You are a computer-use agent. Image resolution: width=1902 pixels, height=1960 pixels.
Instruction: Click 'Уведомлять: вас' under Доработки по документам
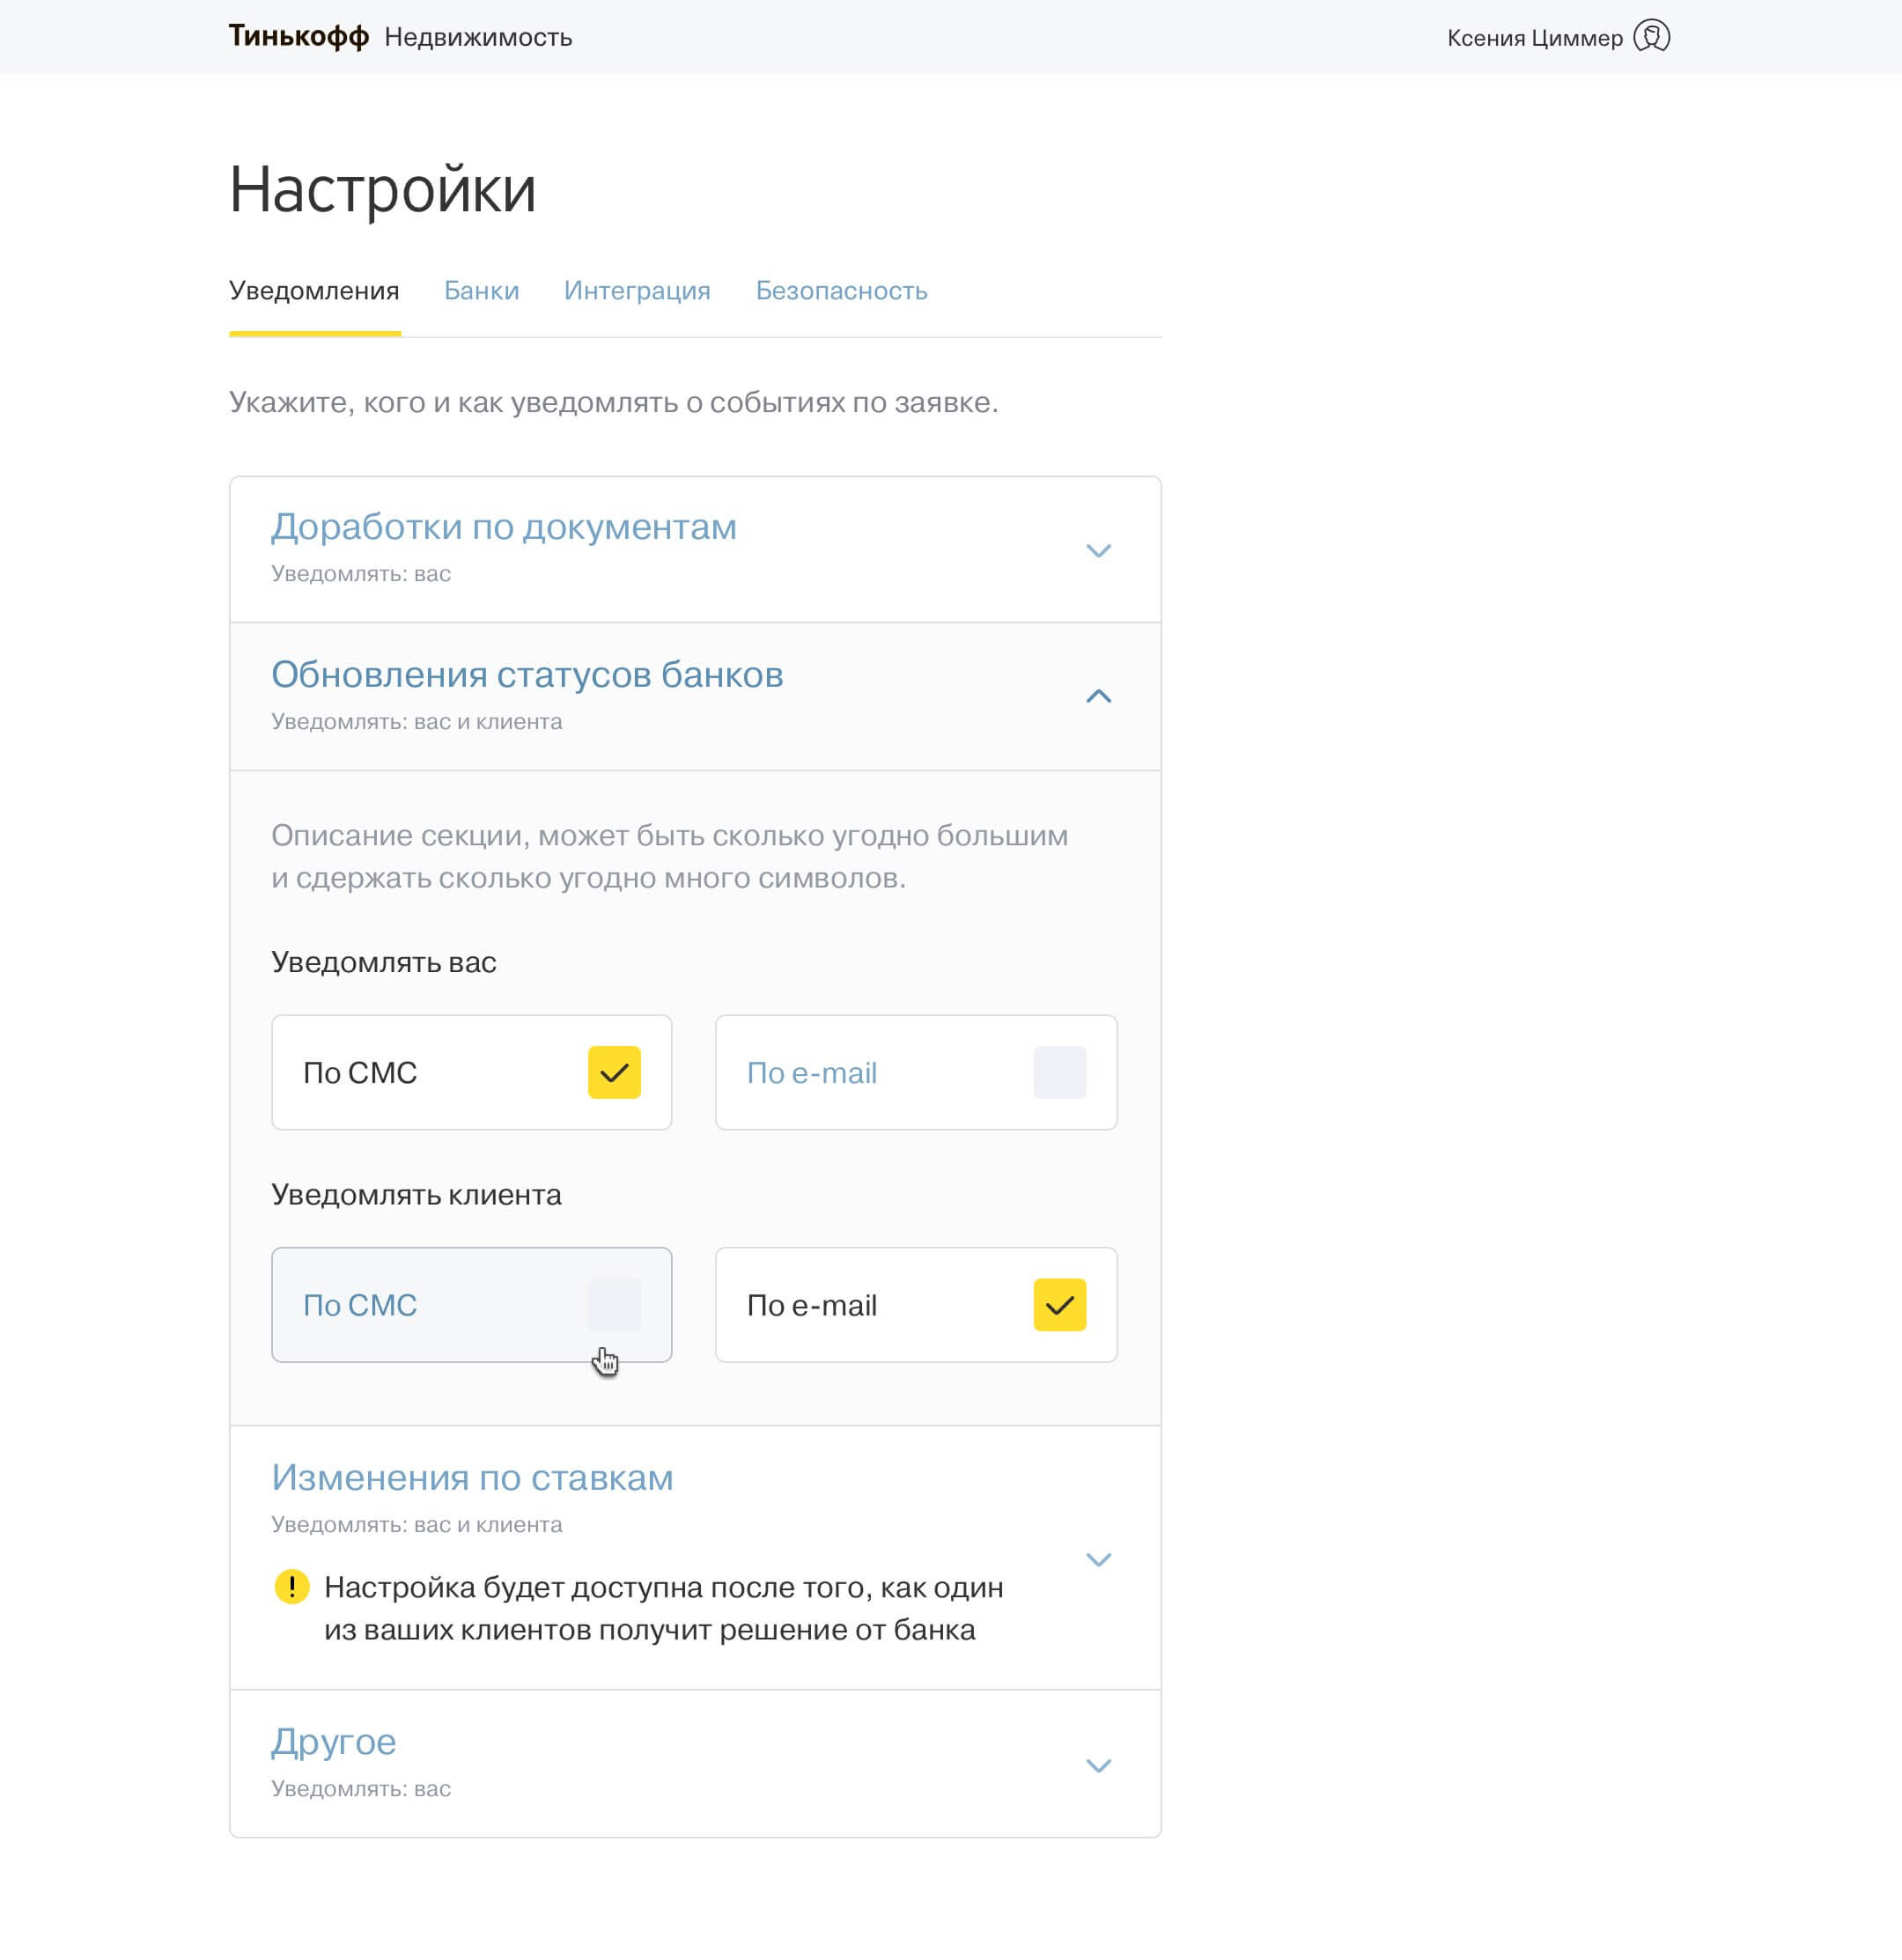[x=361, y=574]
